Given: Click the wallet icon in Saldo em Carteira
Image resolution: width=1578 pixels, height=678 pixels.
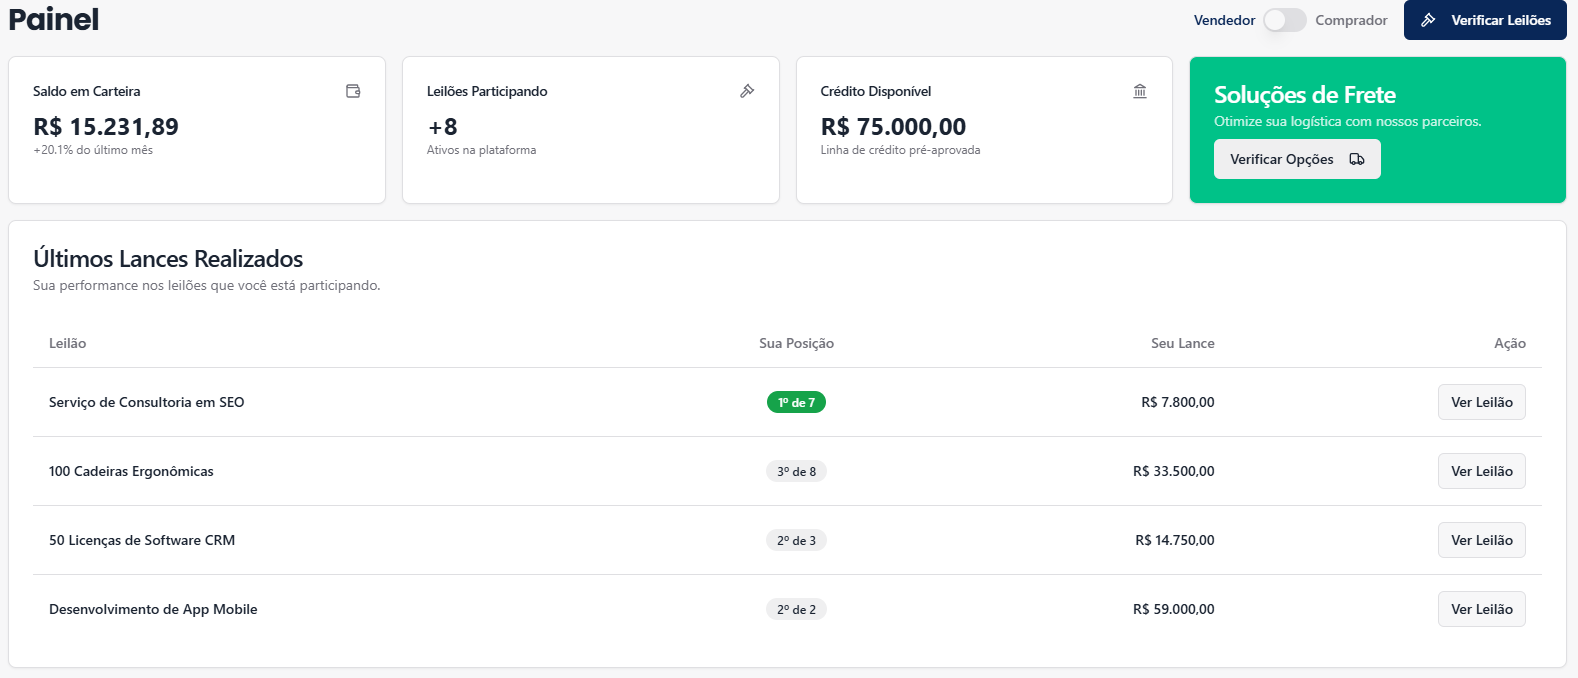Looking at the screenshot, I should coord(353,91).
